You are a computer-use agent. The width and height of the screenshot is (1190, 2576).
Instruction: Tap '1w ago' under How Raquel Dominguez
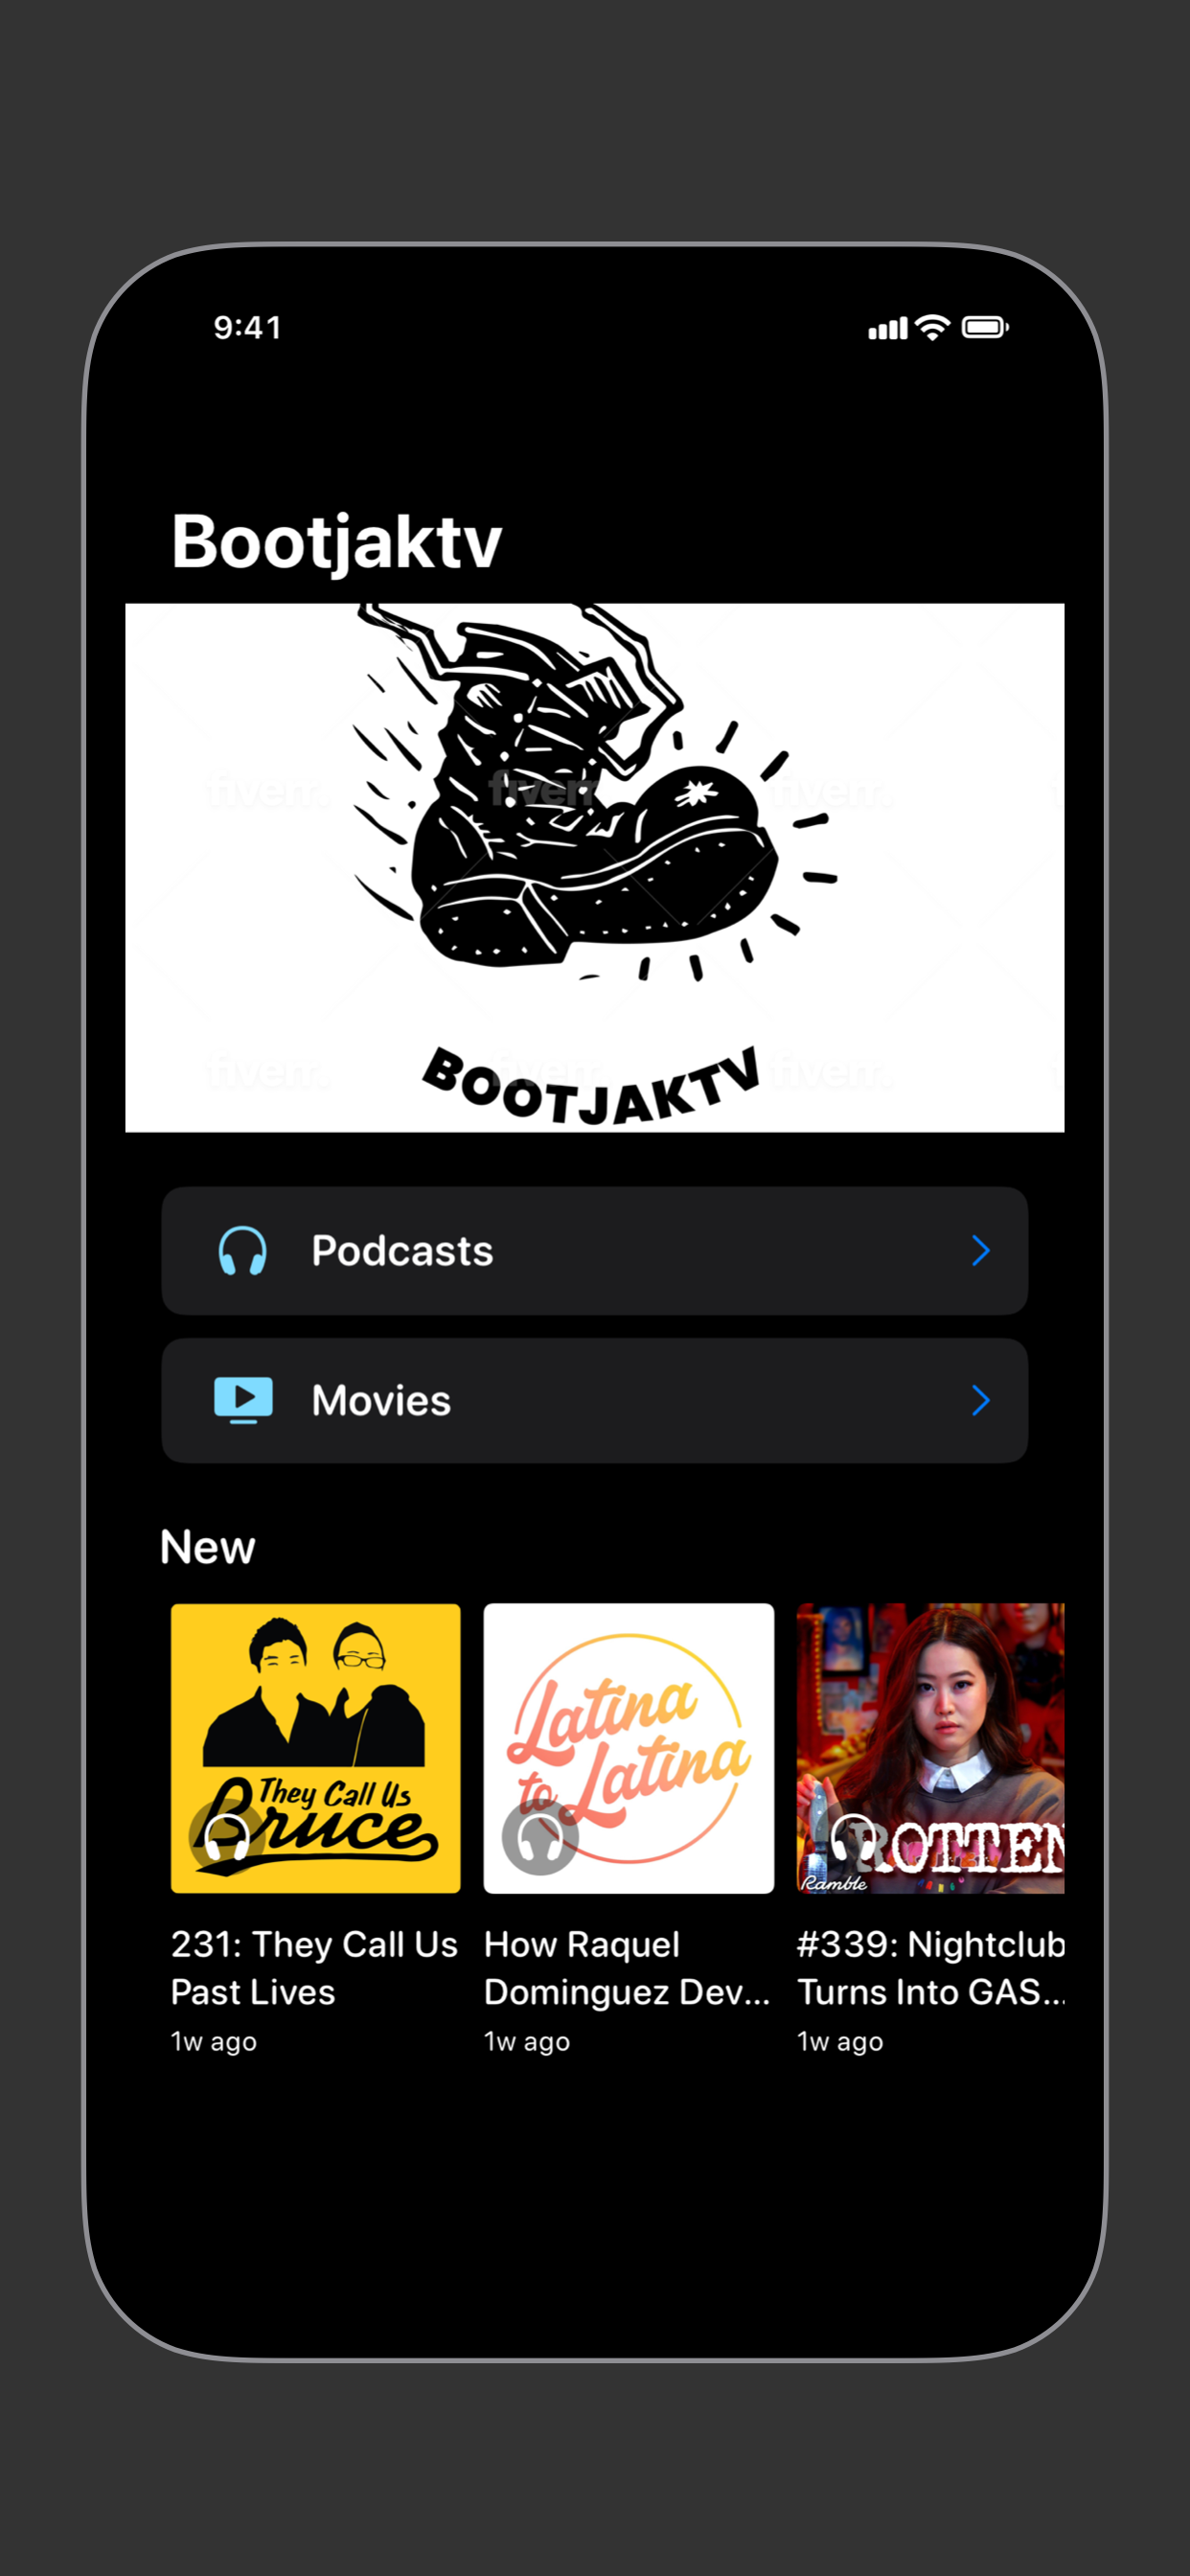coord(527,2041)
